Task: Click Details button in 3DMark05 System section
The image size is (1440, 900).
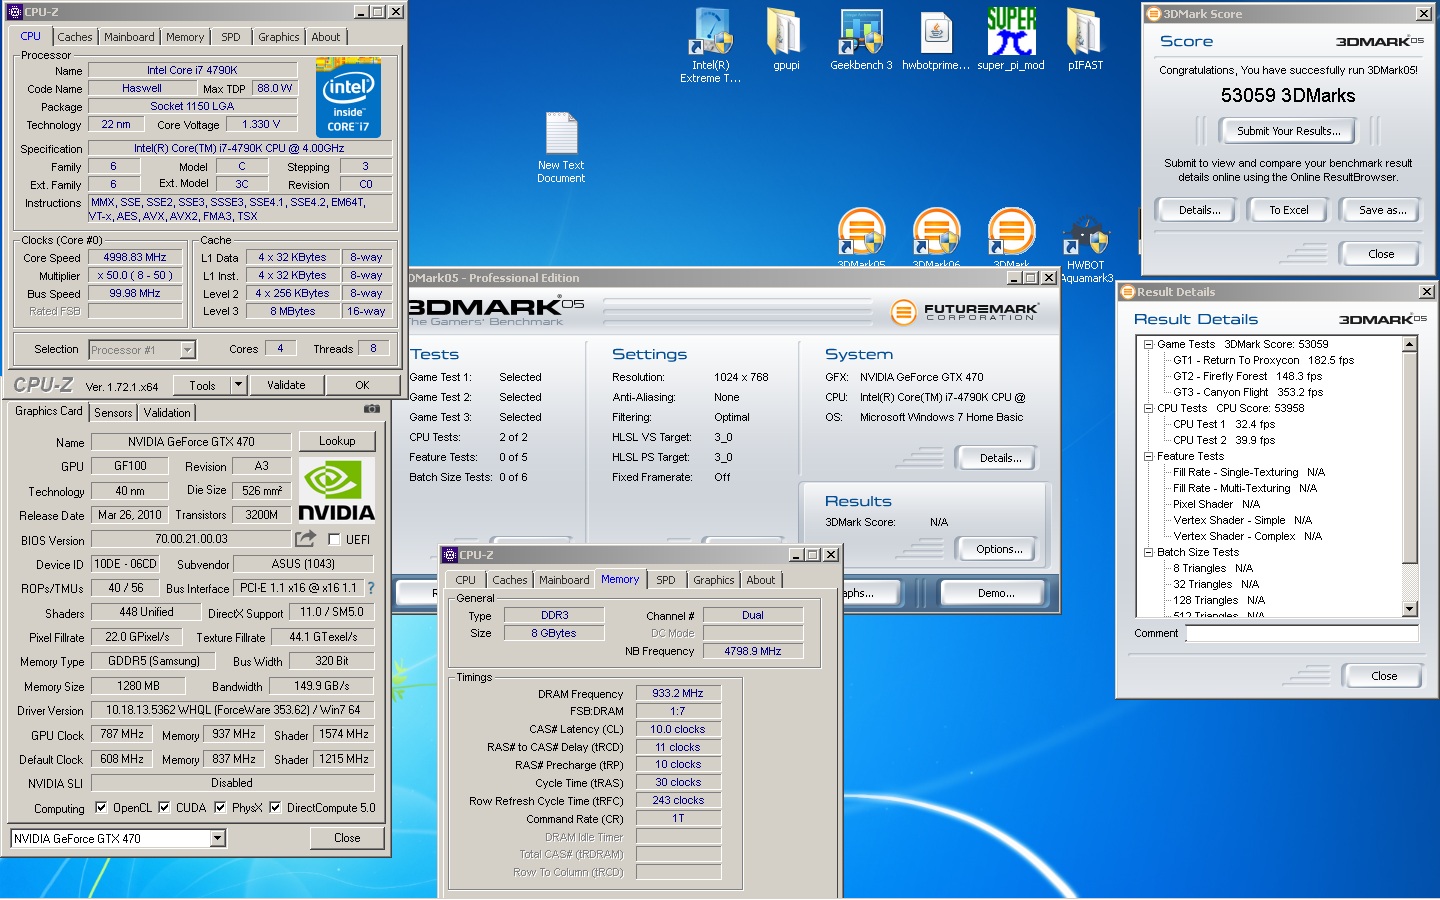Action: [1000, 458]
